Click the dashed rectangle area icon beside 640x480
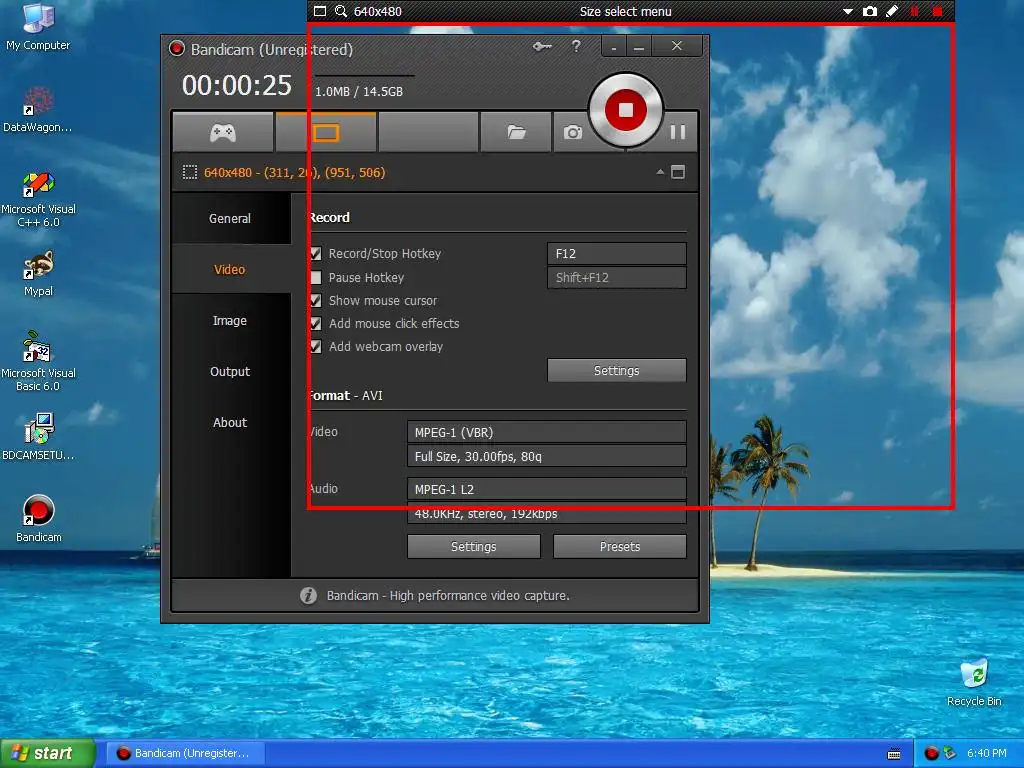1024x768 pixels. [189, 172]
